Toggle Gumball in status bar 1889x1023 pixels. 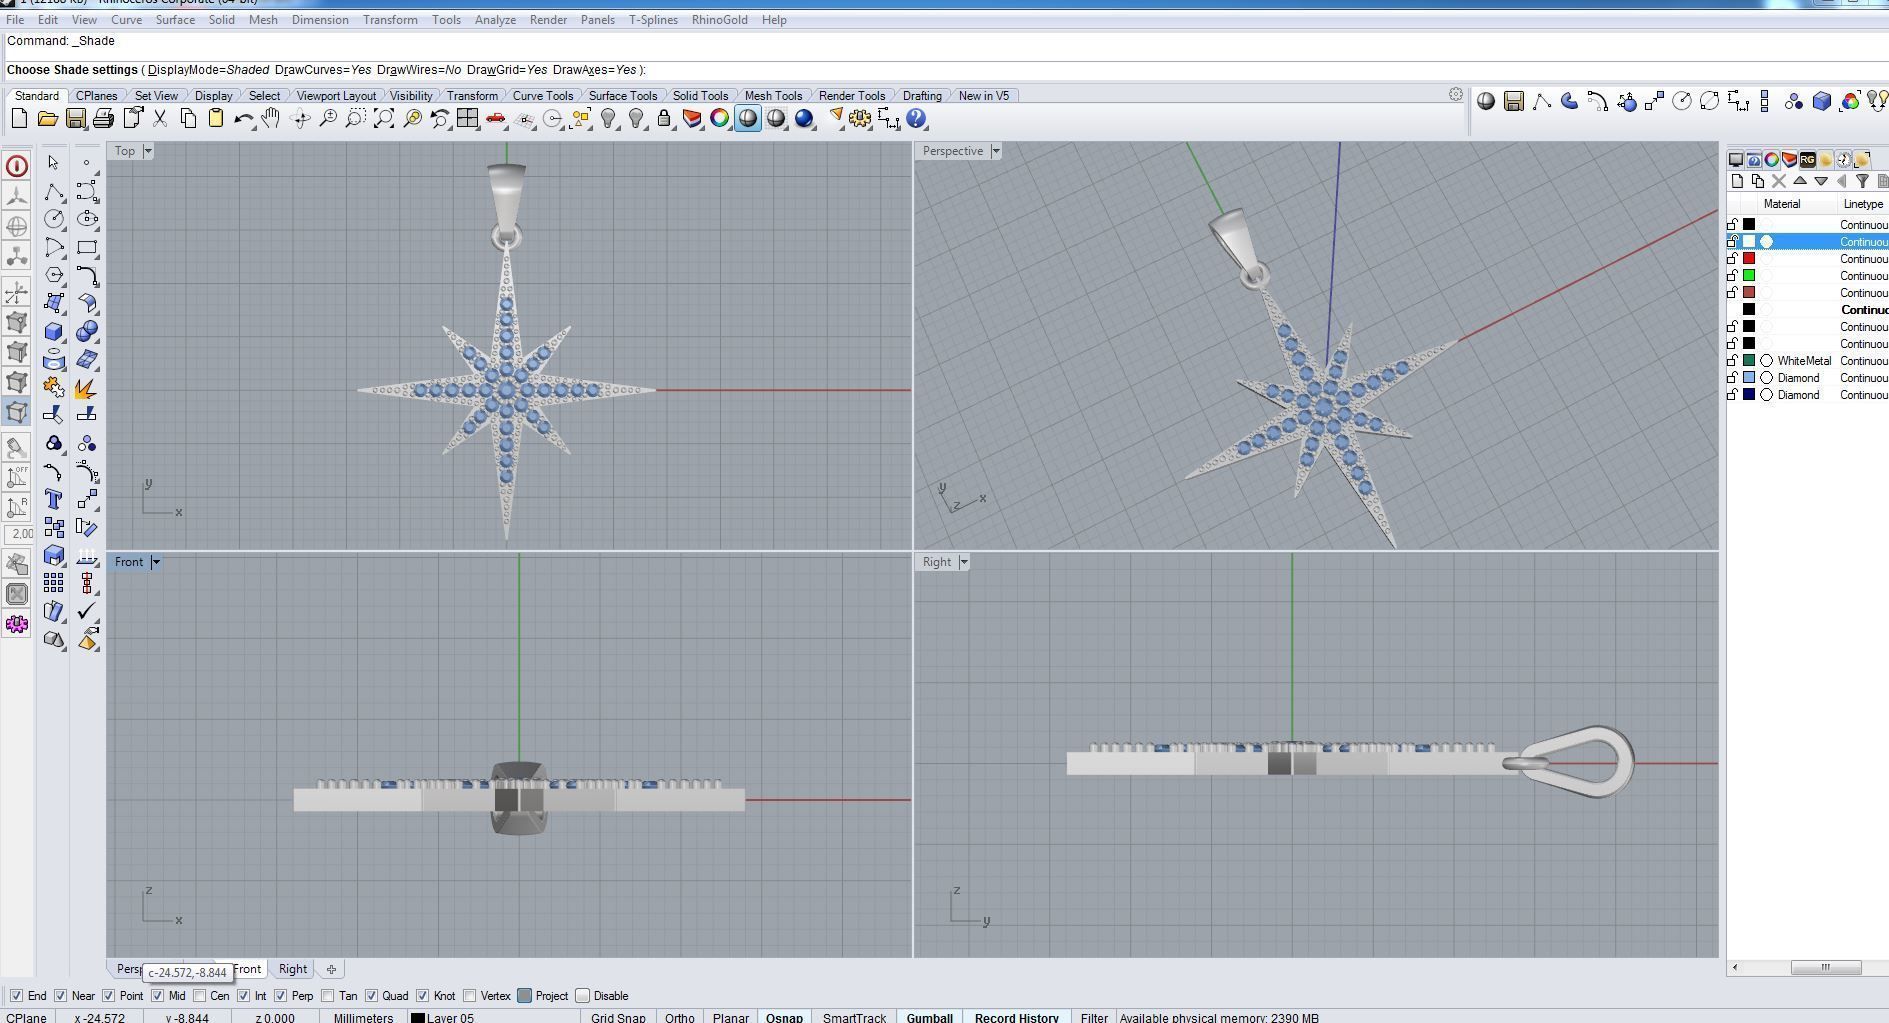929,1017
